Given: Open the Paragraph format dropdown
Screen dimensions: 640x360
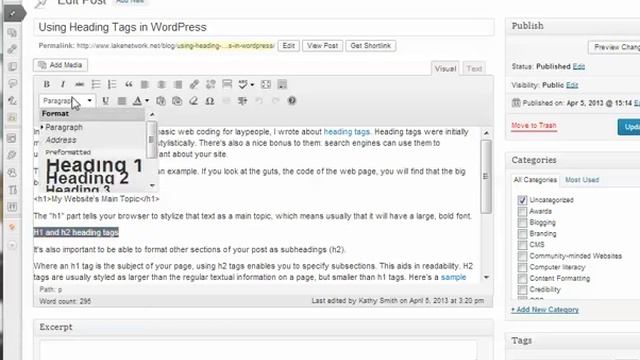Looking at the screenshot, I should point(67,100).
